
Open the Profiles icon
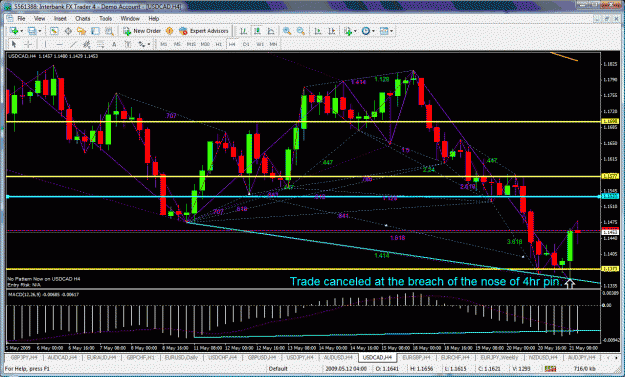(32, 31)
